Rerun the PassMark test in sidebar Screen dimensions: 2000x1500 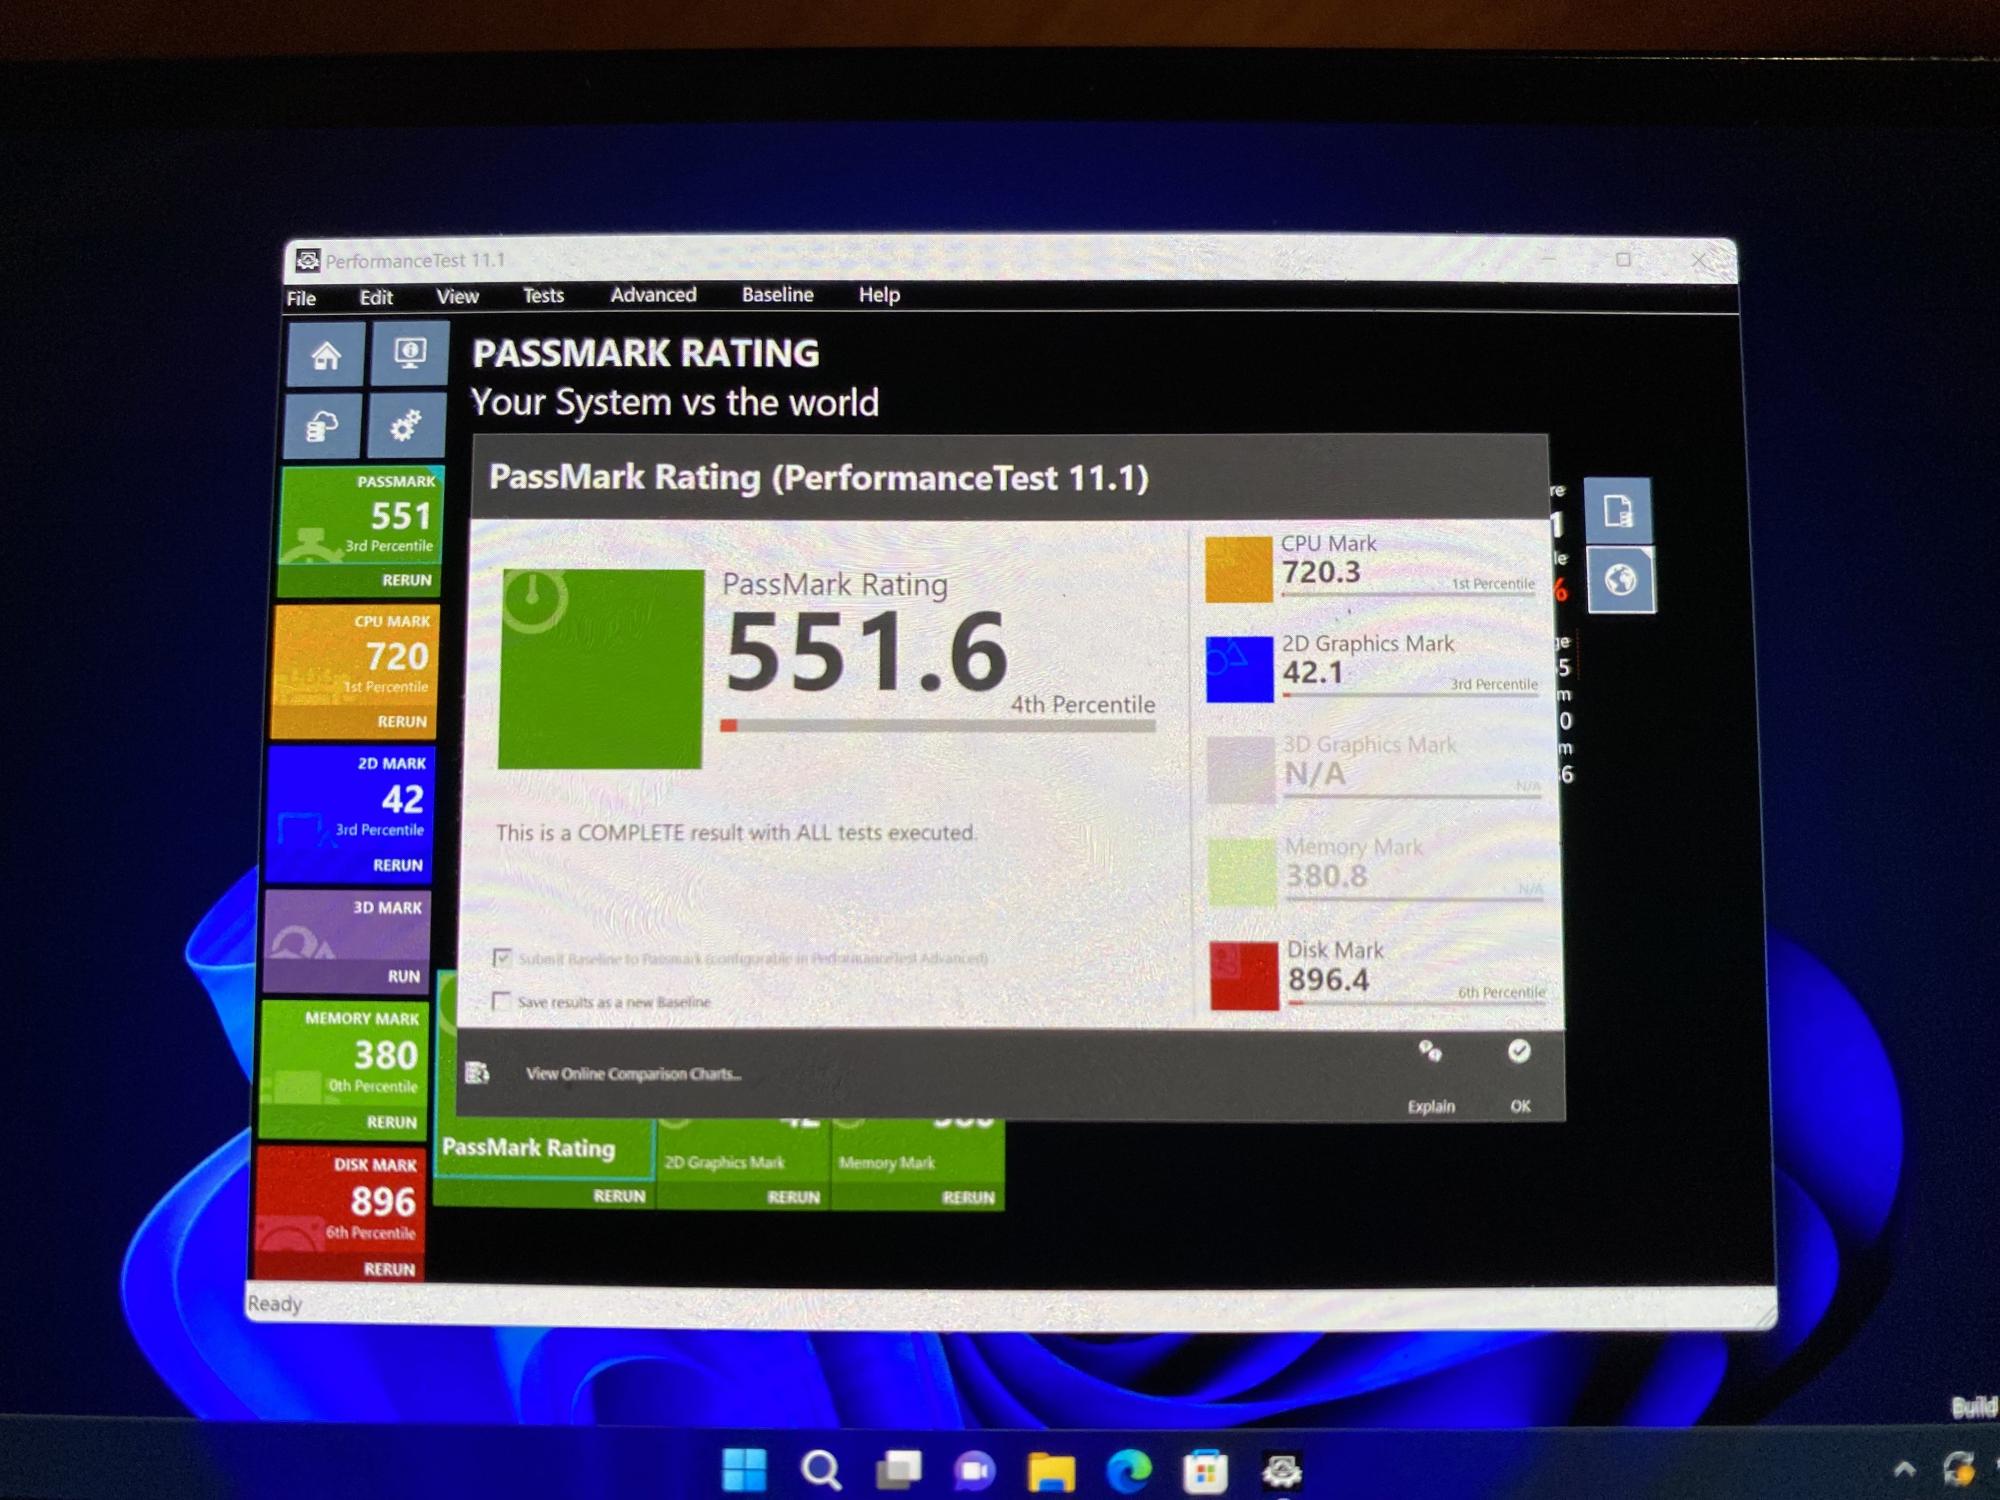point(407,580)
